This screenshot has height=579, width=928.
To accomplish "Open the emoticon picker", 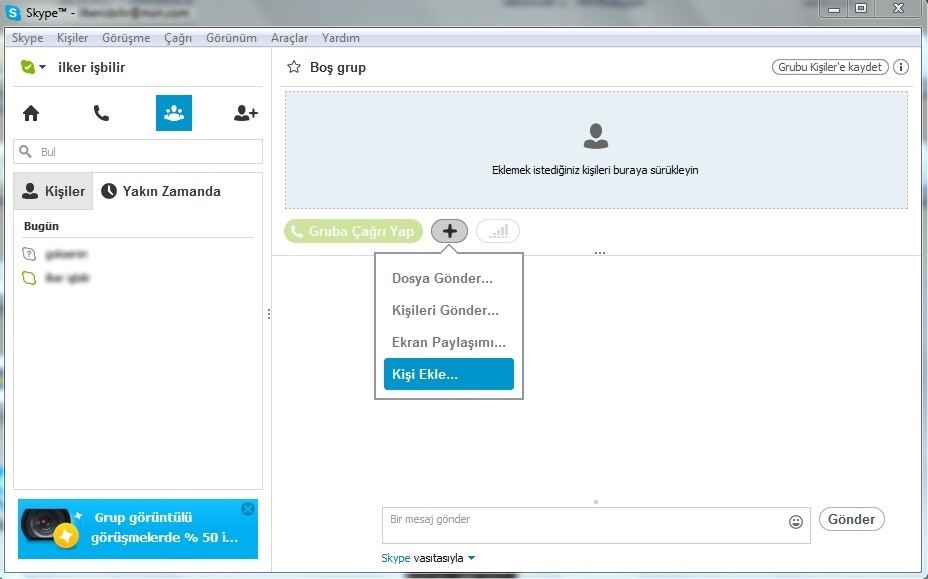I will (x=796, y=522).
